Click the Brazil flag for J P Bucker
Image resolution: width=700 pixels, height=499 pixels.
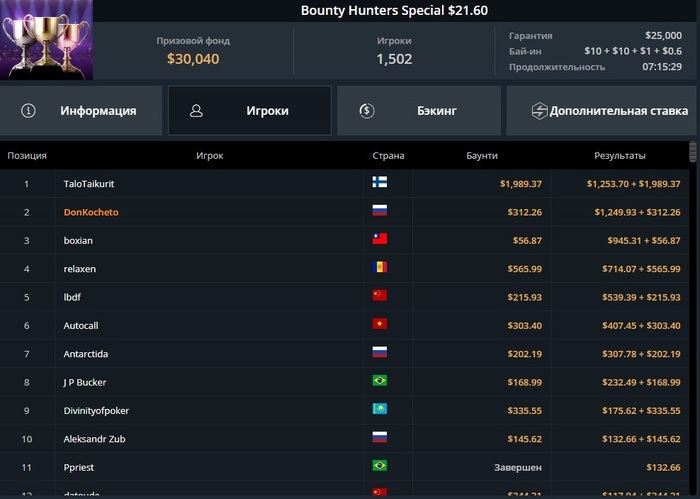[x=380, y=380]
